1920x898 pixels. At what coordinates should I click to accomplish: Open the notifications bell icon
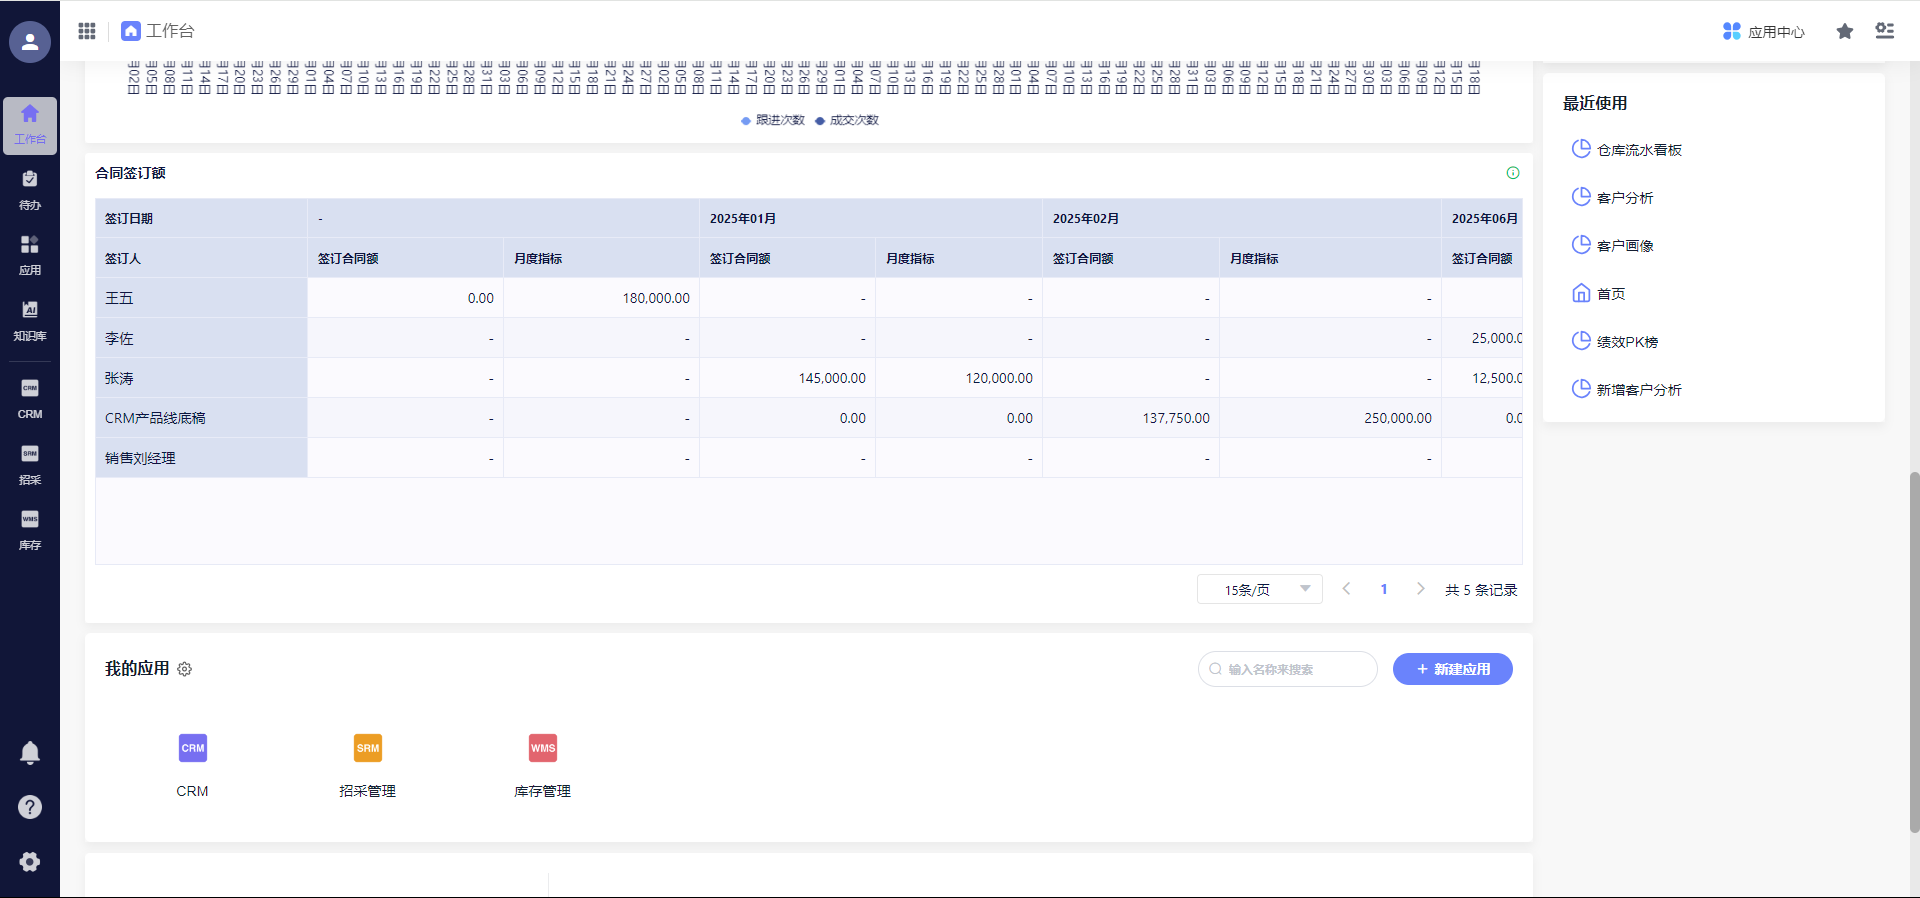pyautogui.click(x=30, y=753)
